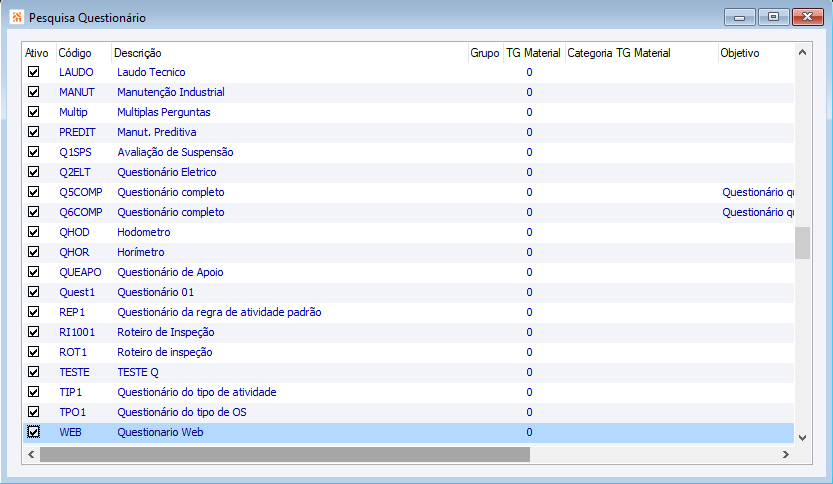The image size is (833, 484).
Task: Click the vertical scrollbar down arrow
Action: pos(803,438)
